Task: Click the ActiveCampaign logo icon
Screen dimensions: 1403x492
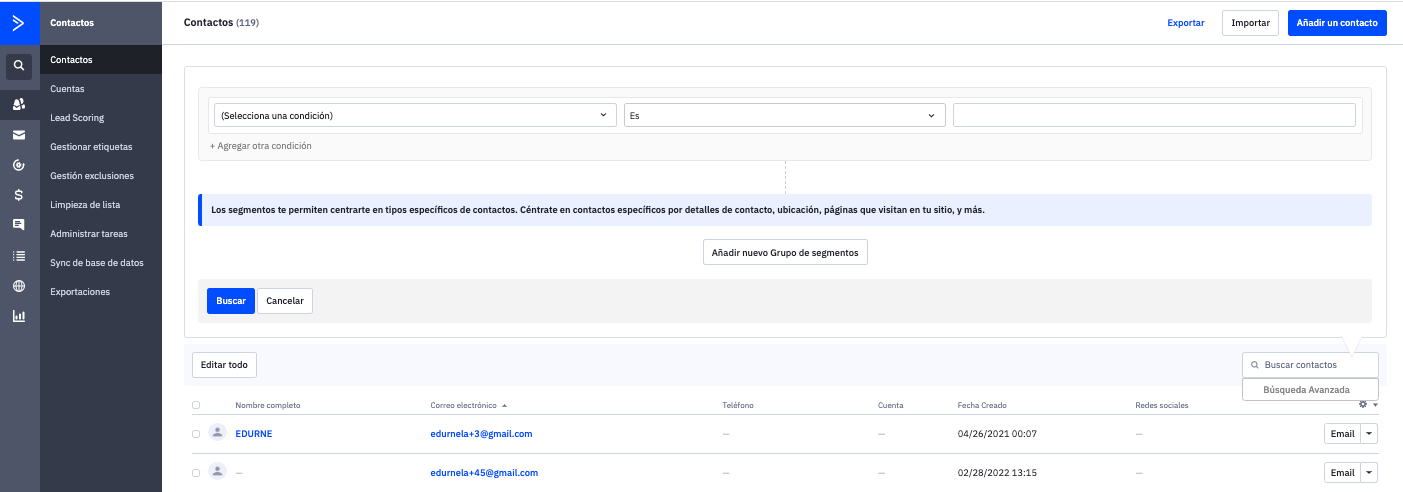Action: [19, 22]
